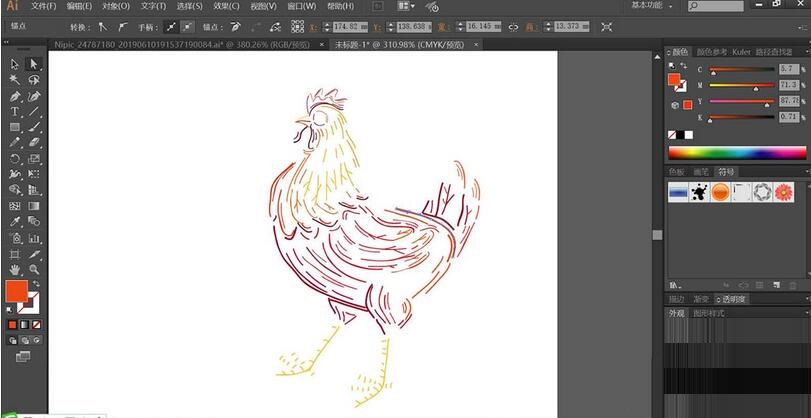Click the red flower symbol thumbnail

784,191
